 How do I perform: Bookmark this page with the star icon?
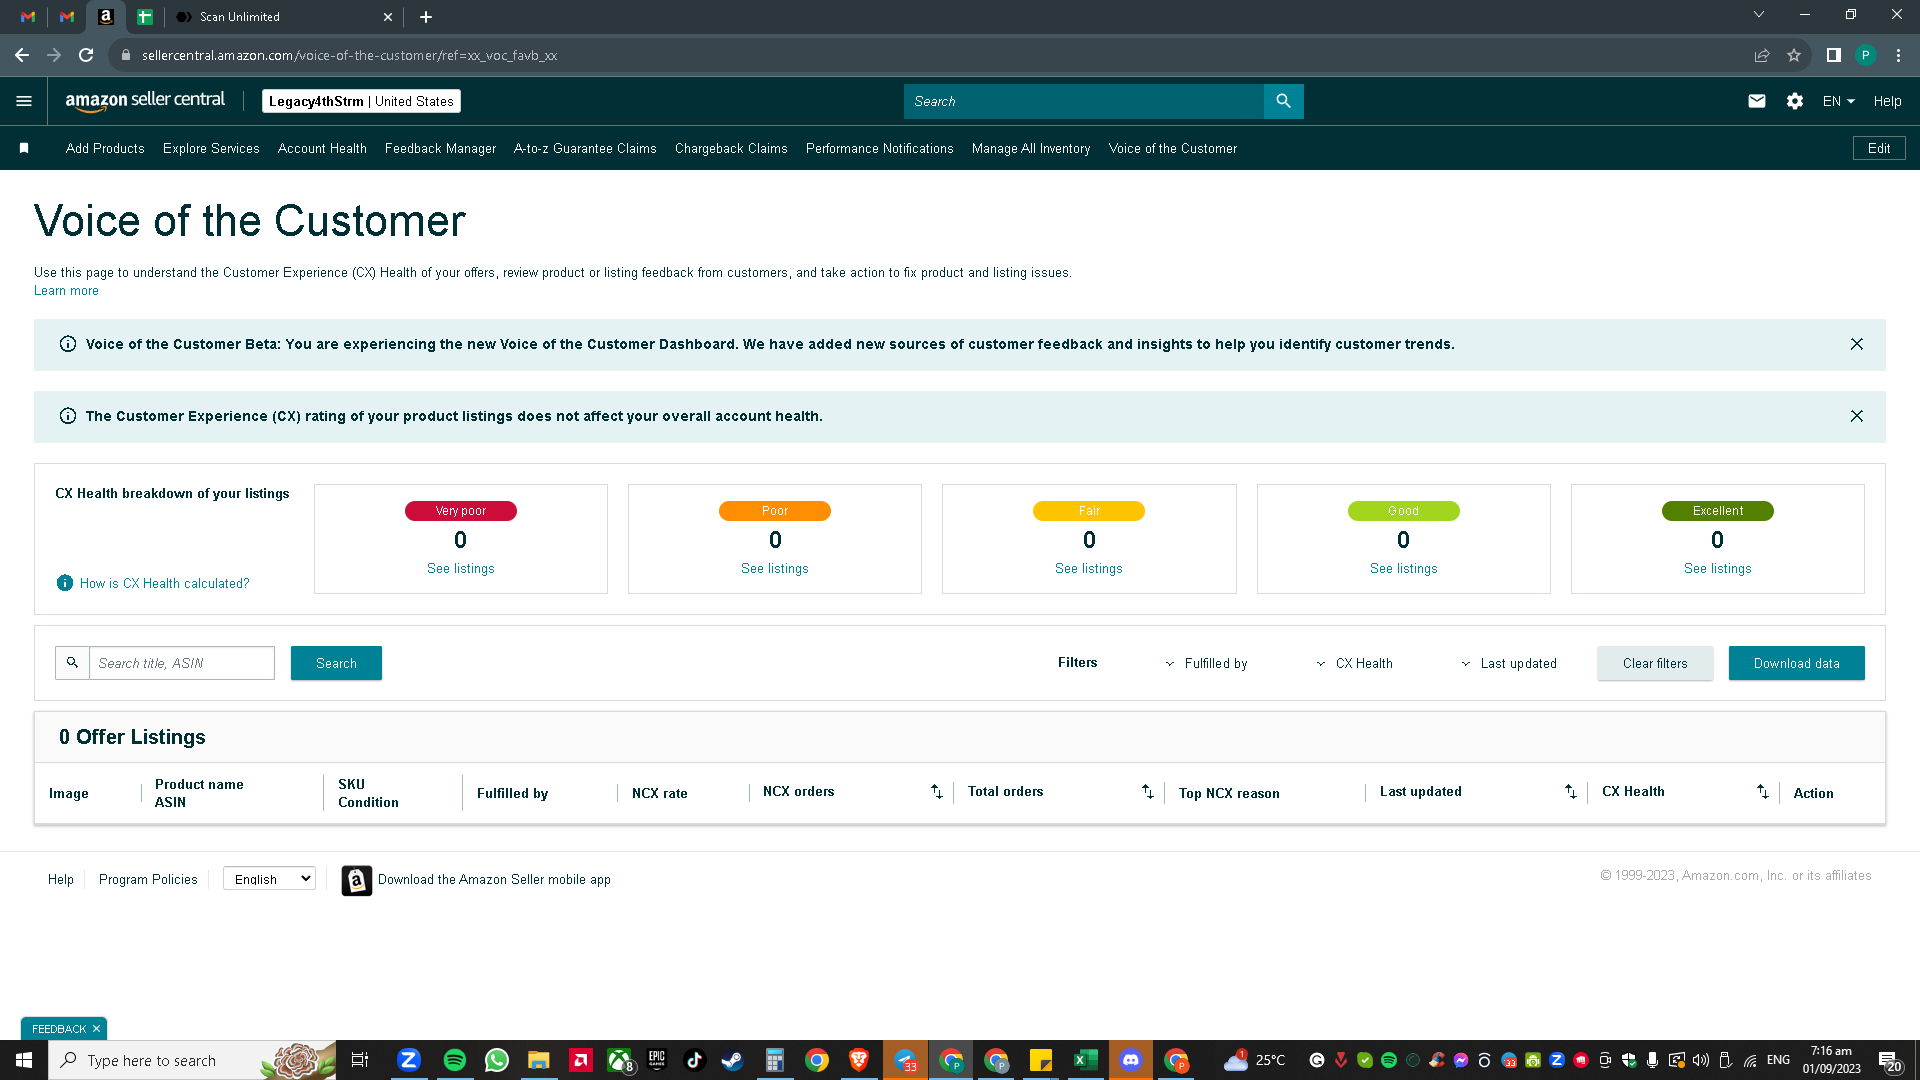click(x=1794, y=56)
